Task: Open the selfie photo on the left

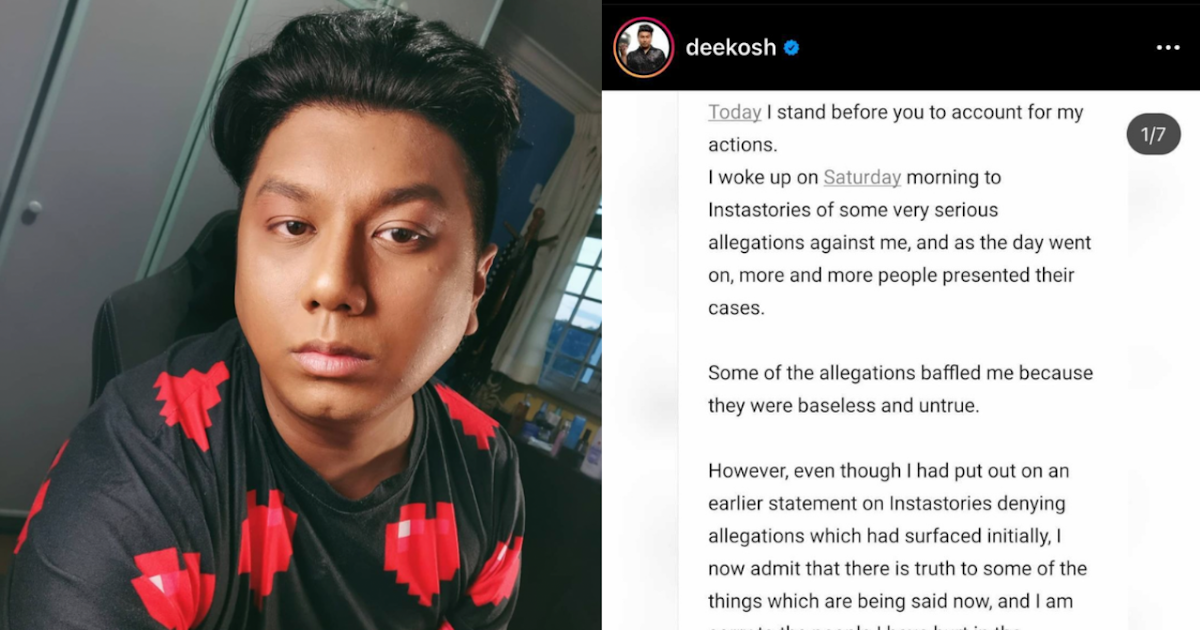Action: click(300, 315)
